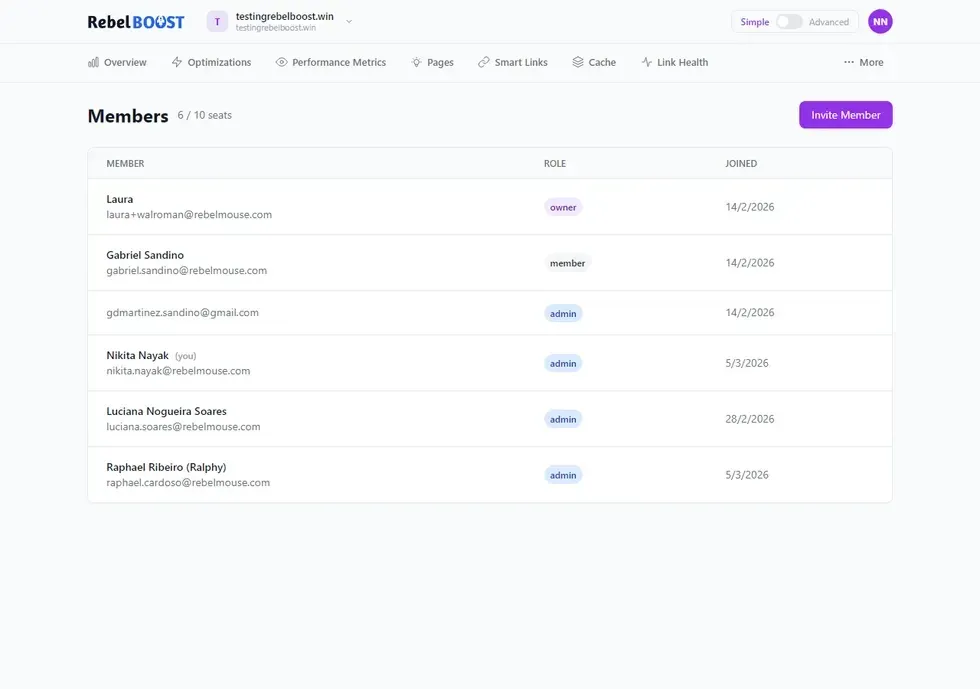
Task: Click the RebelBOOST logo
Action: 136,22
